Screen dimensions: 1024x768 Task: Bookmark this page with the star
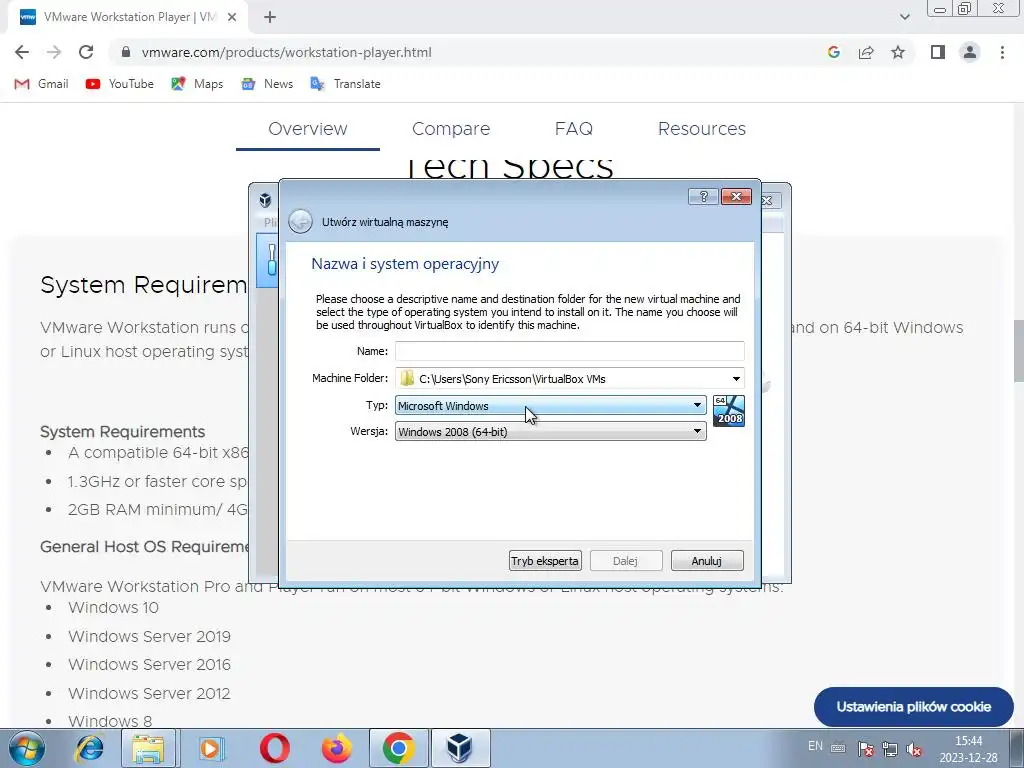point(898,52)
